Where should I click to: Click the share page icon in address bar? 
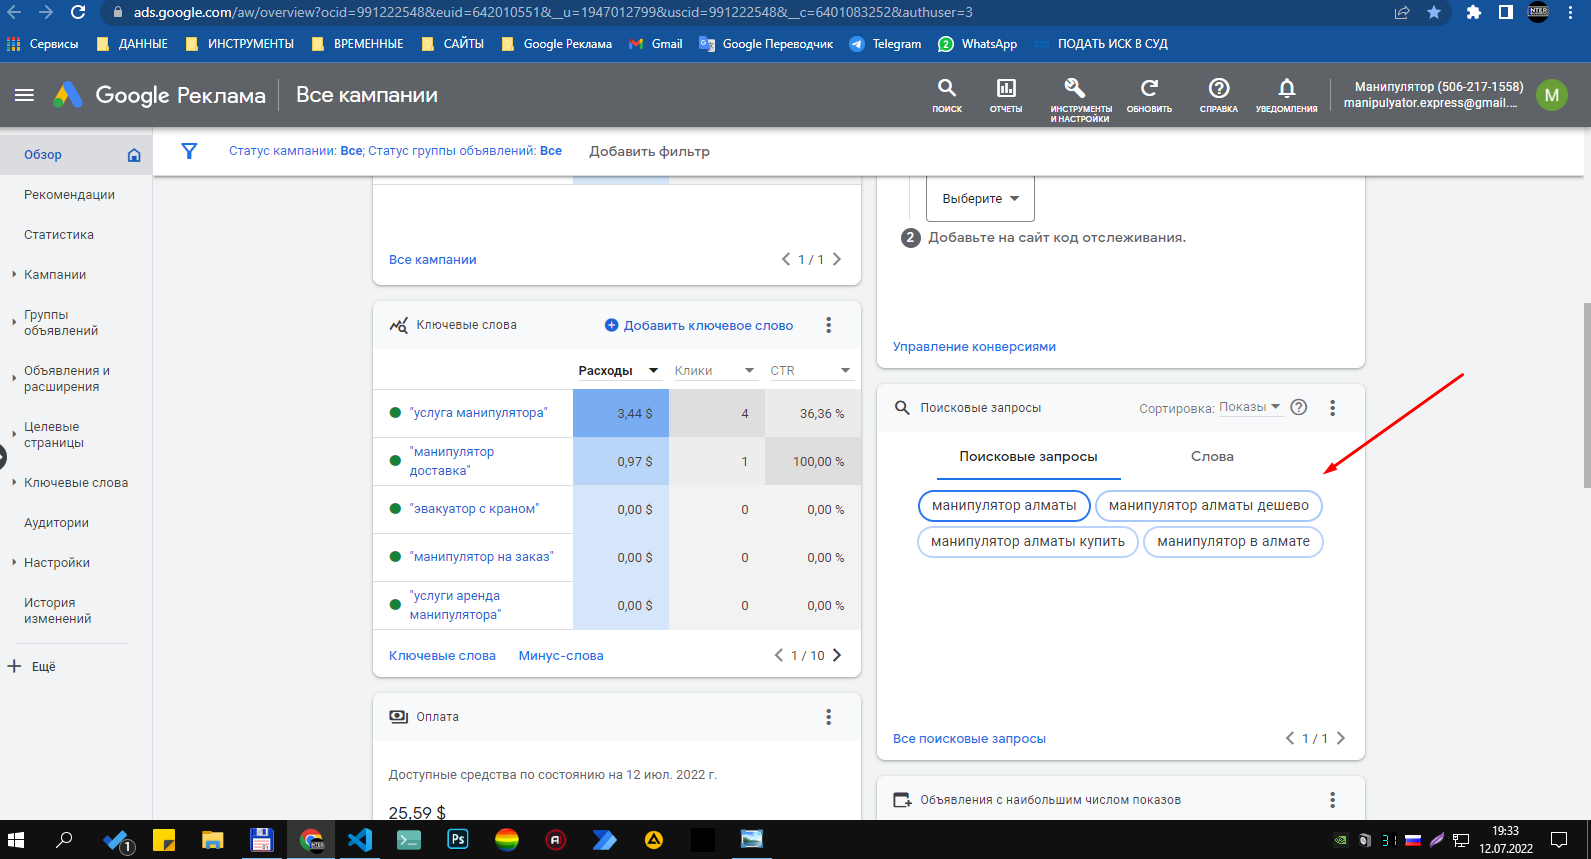(1402, 12)
